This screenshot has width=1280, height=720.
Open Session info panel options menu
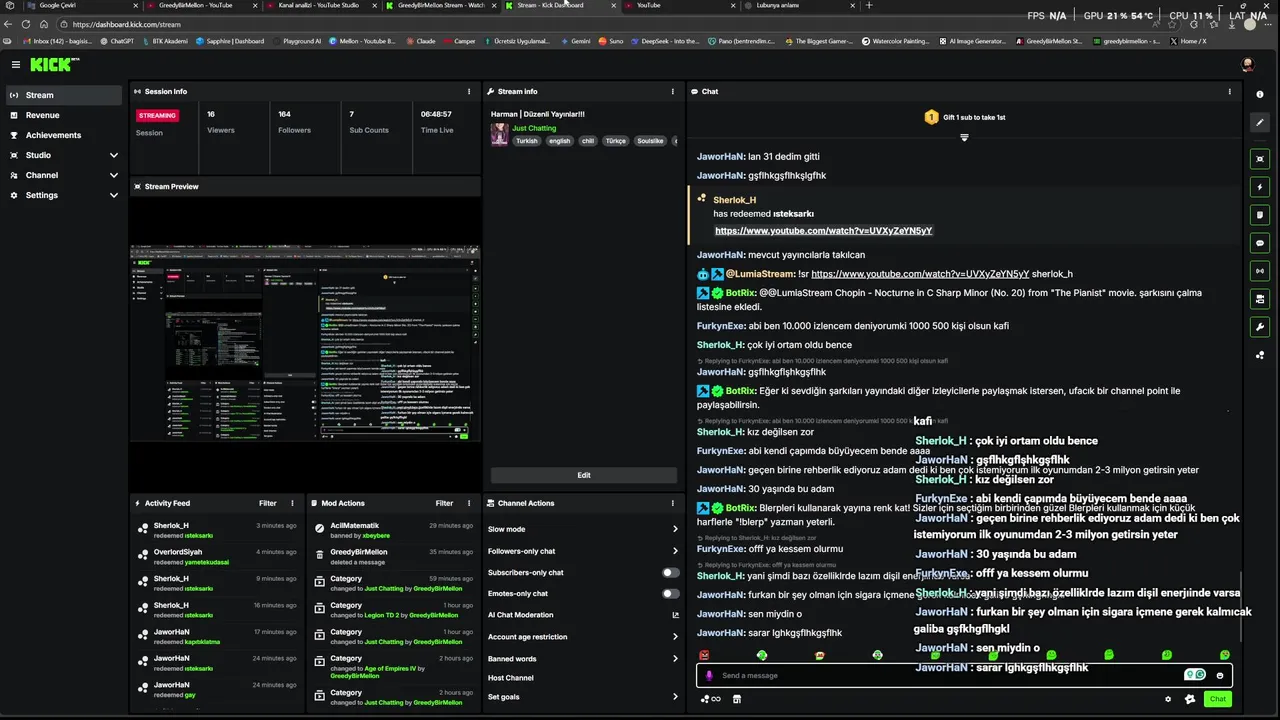click(469, 91)
